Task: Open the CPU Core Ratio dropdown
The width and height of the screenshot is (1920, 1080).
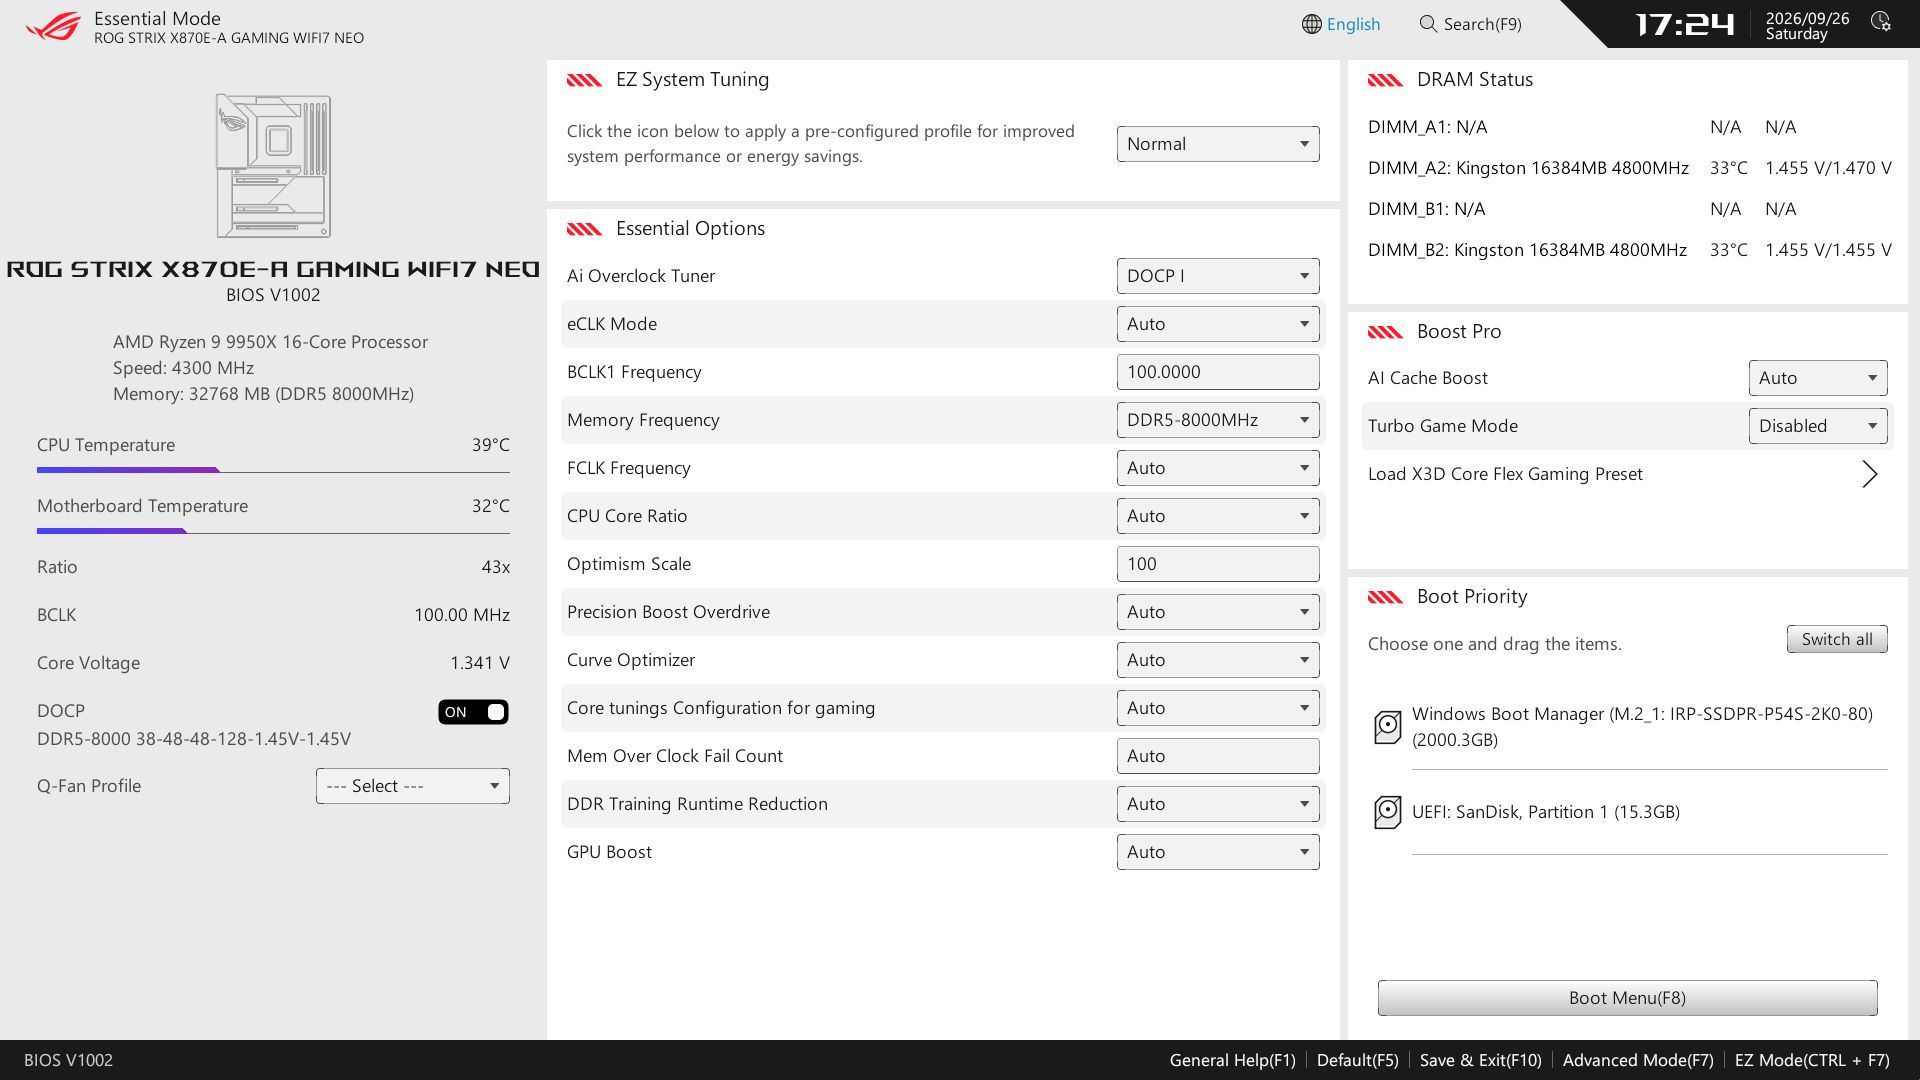Action: (1218, 516)
